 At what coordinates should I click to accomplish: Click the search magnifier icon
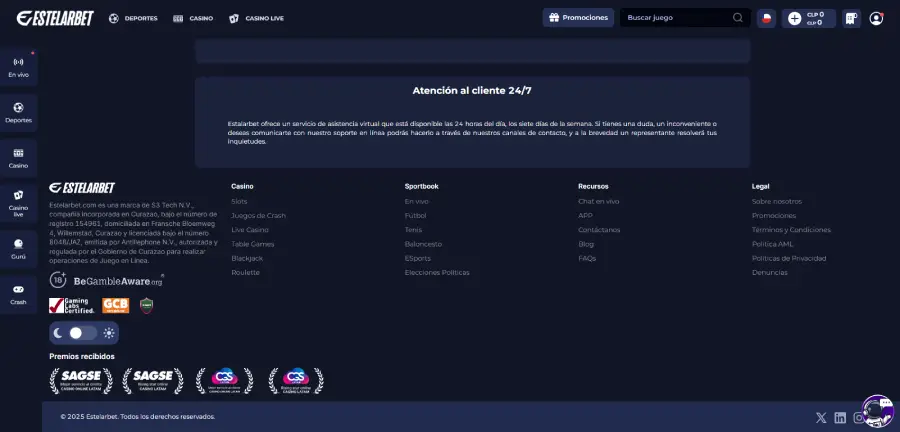point(738,18)
